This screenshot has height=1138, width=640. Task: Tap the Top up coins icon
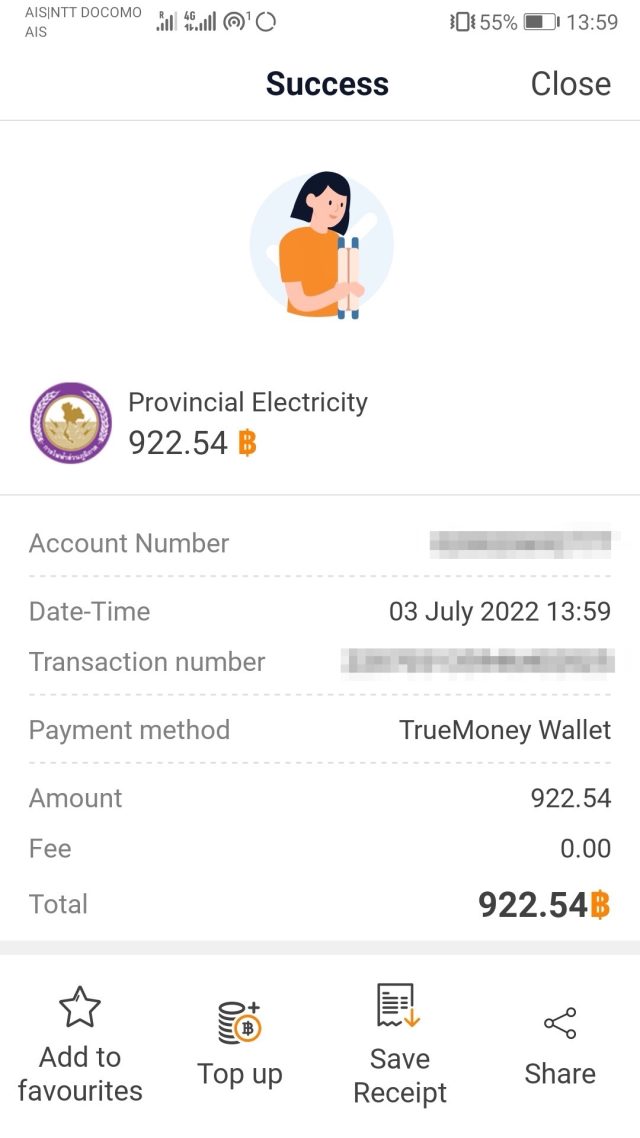click(x=240, y=1022)
